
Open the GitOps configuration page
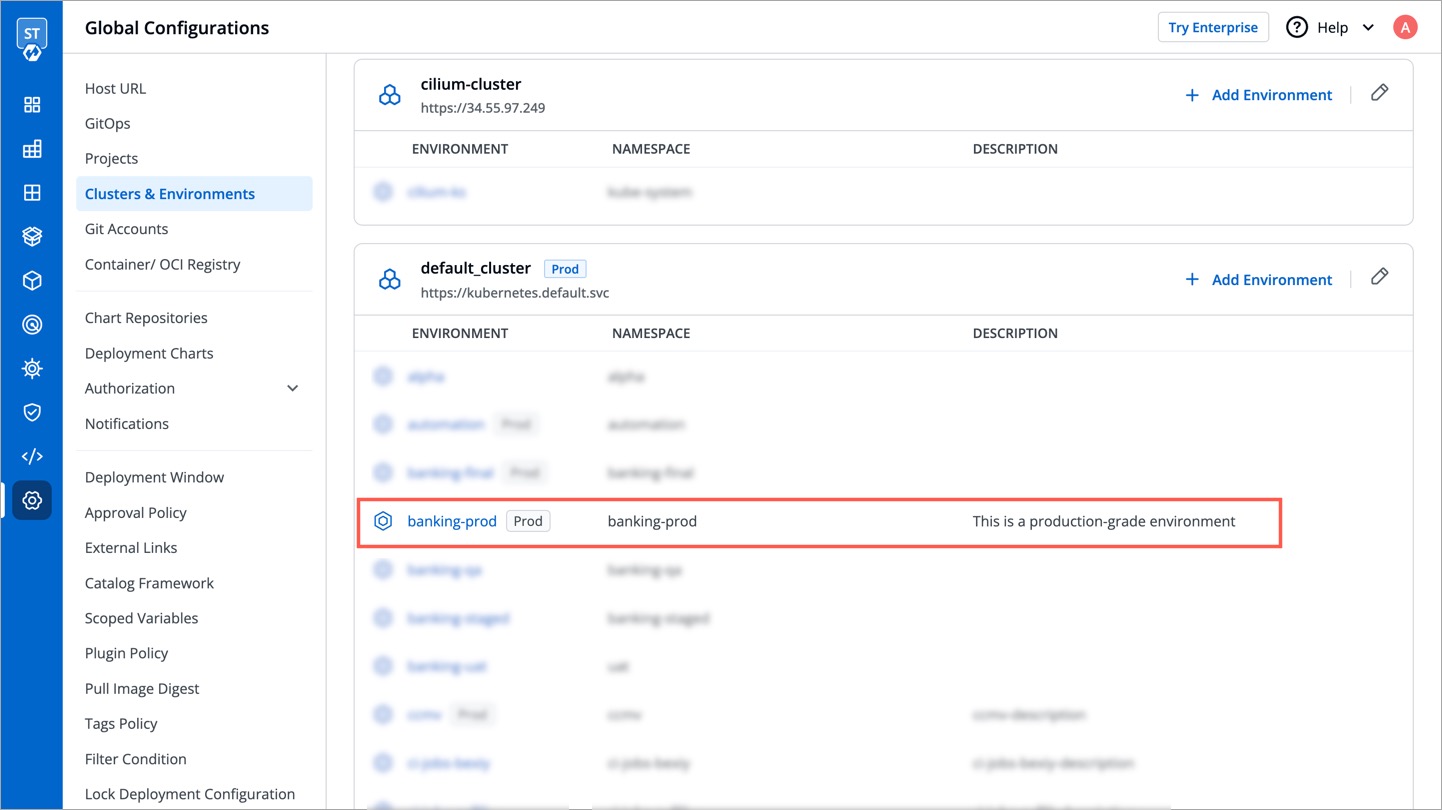108,124
